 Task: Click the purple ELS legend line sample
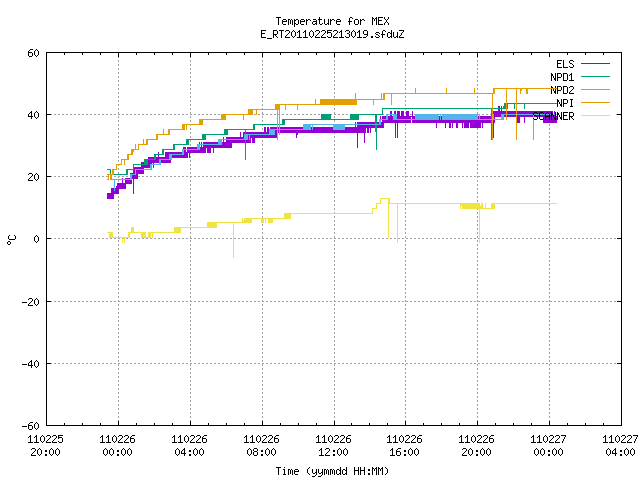(595, 64)
